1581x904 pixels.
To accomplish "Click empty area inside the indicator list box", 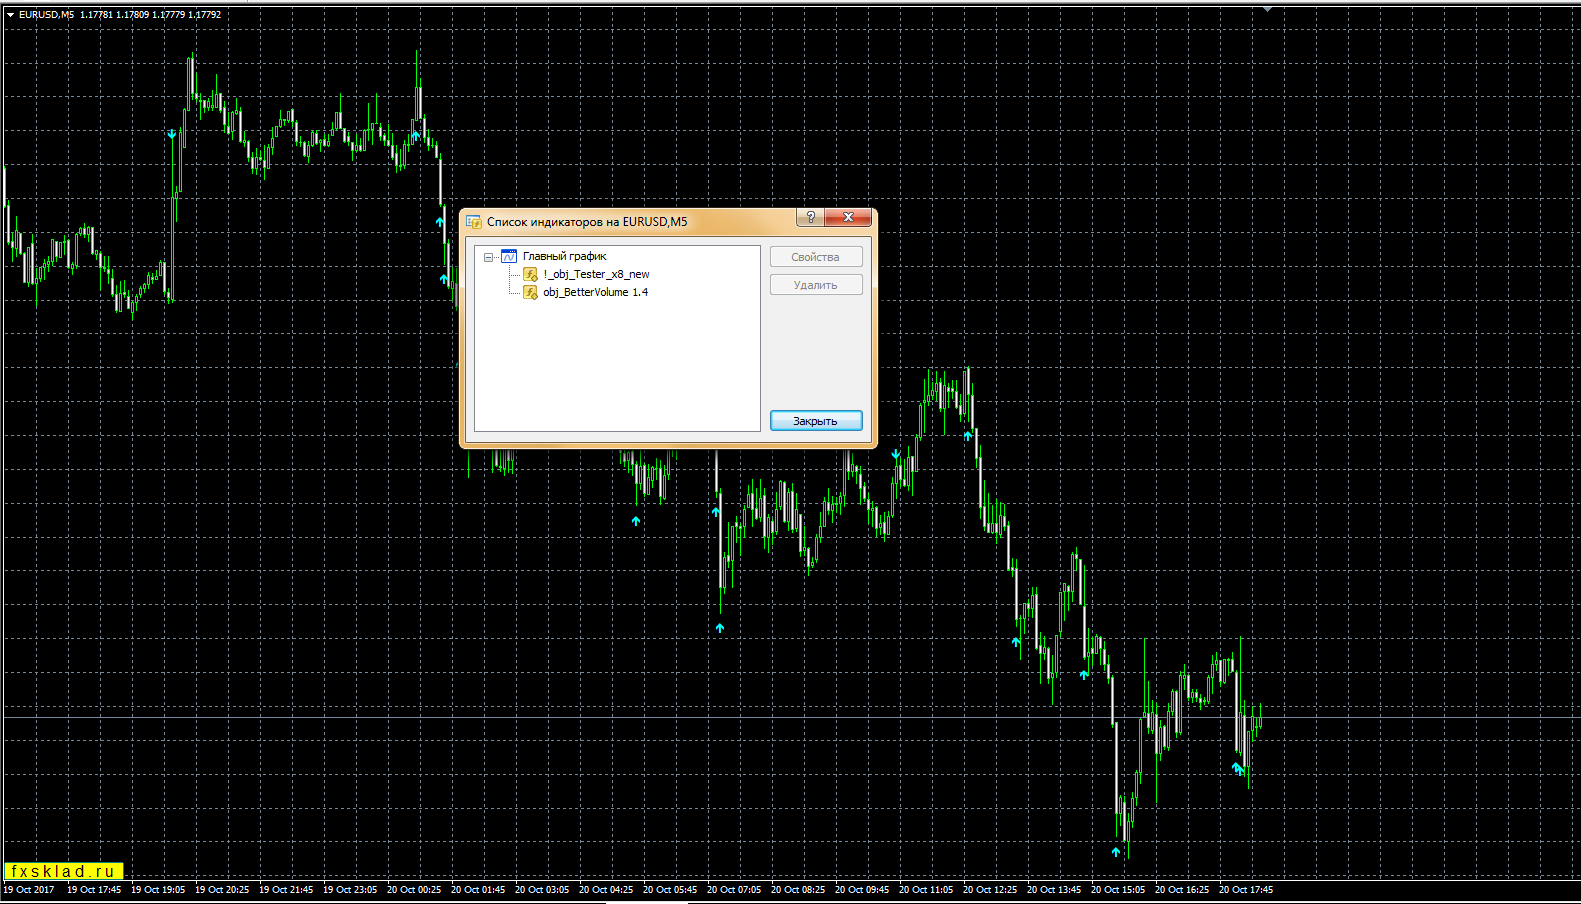I will (617, 370).
